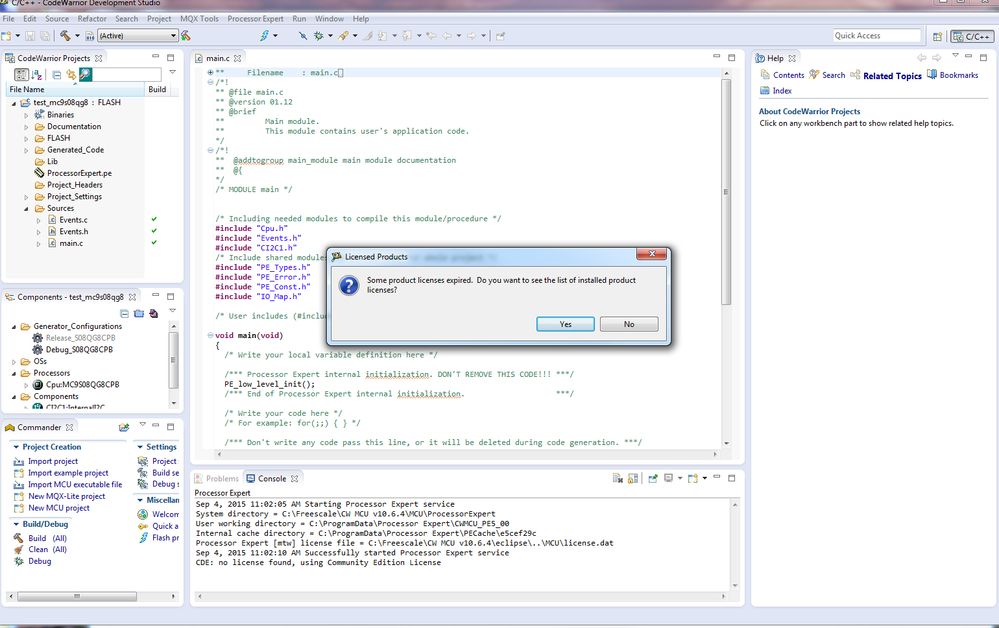Click Yes in the Licensed Products dialog
Screen dimensions: 999x628
(x=565, y=324)
